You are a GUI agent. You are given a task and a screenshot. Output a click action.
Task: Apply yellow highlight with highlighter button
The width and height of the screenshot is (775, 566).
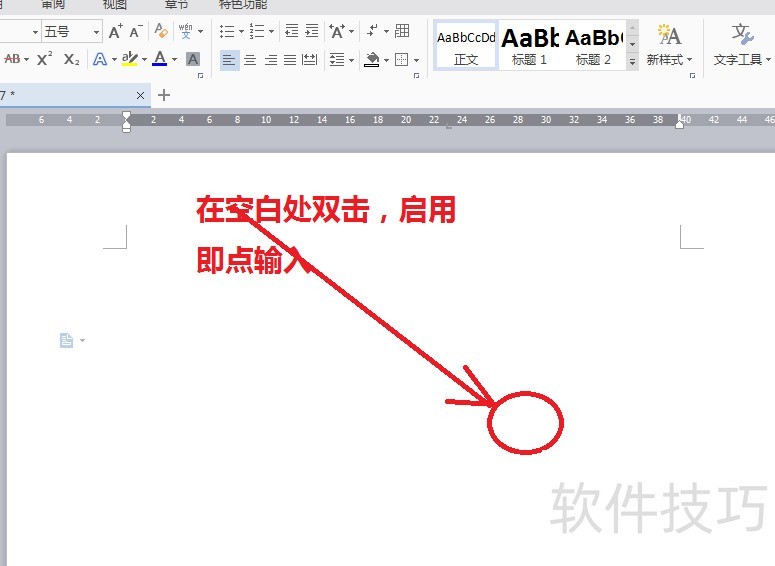[x=129, y=59]
